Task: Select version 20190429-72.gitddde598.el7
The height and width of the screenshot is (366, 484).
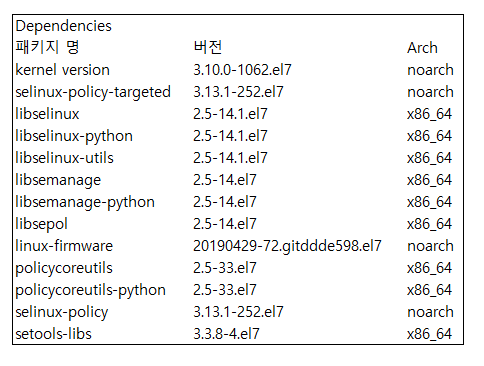Action: pyautogui.click(x=287, y=246)
